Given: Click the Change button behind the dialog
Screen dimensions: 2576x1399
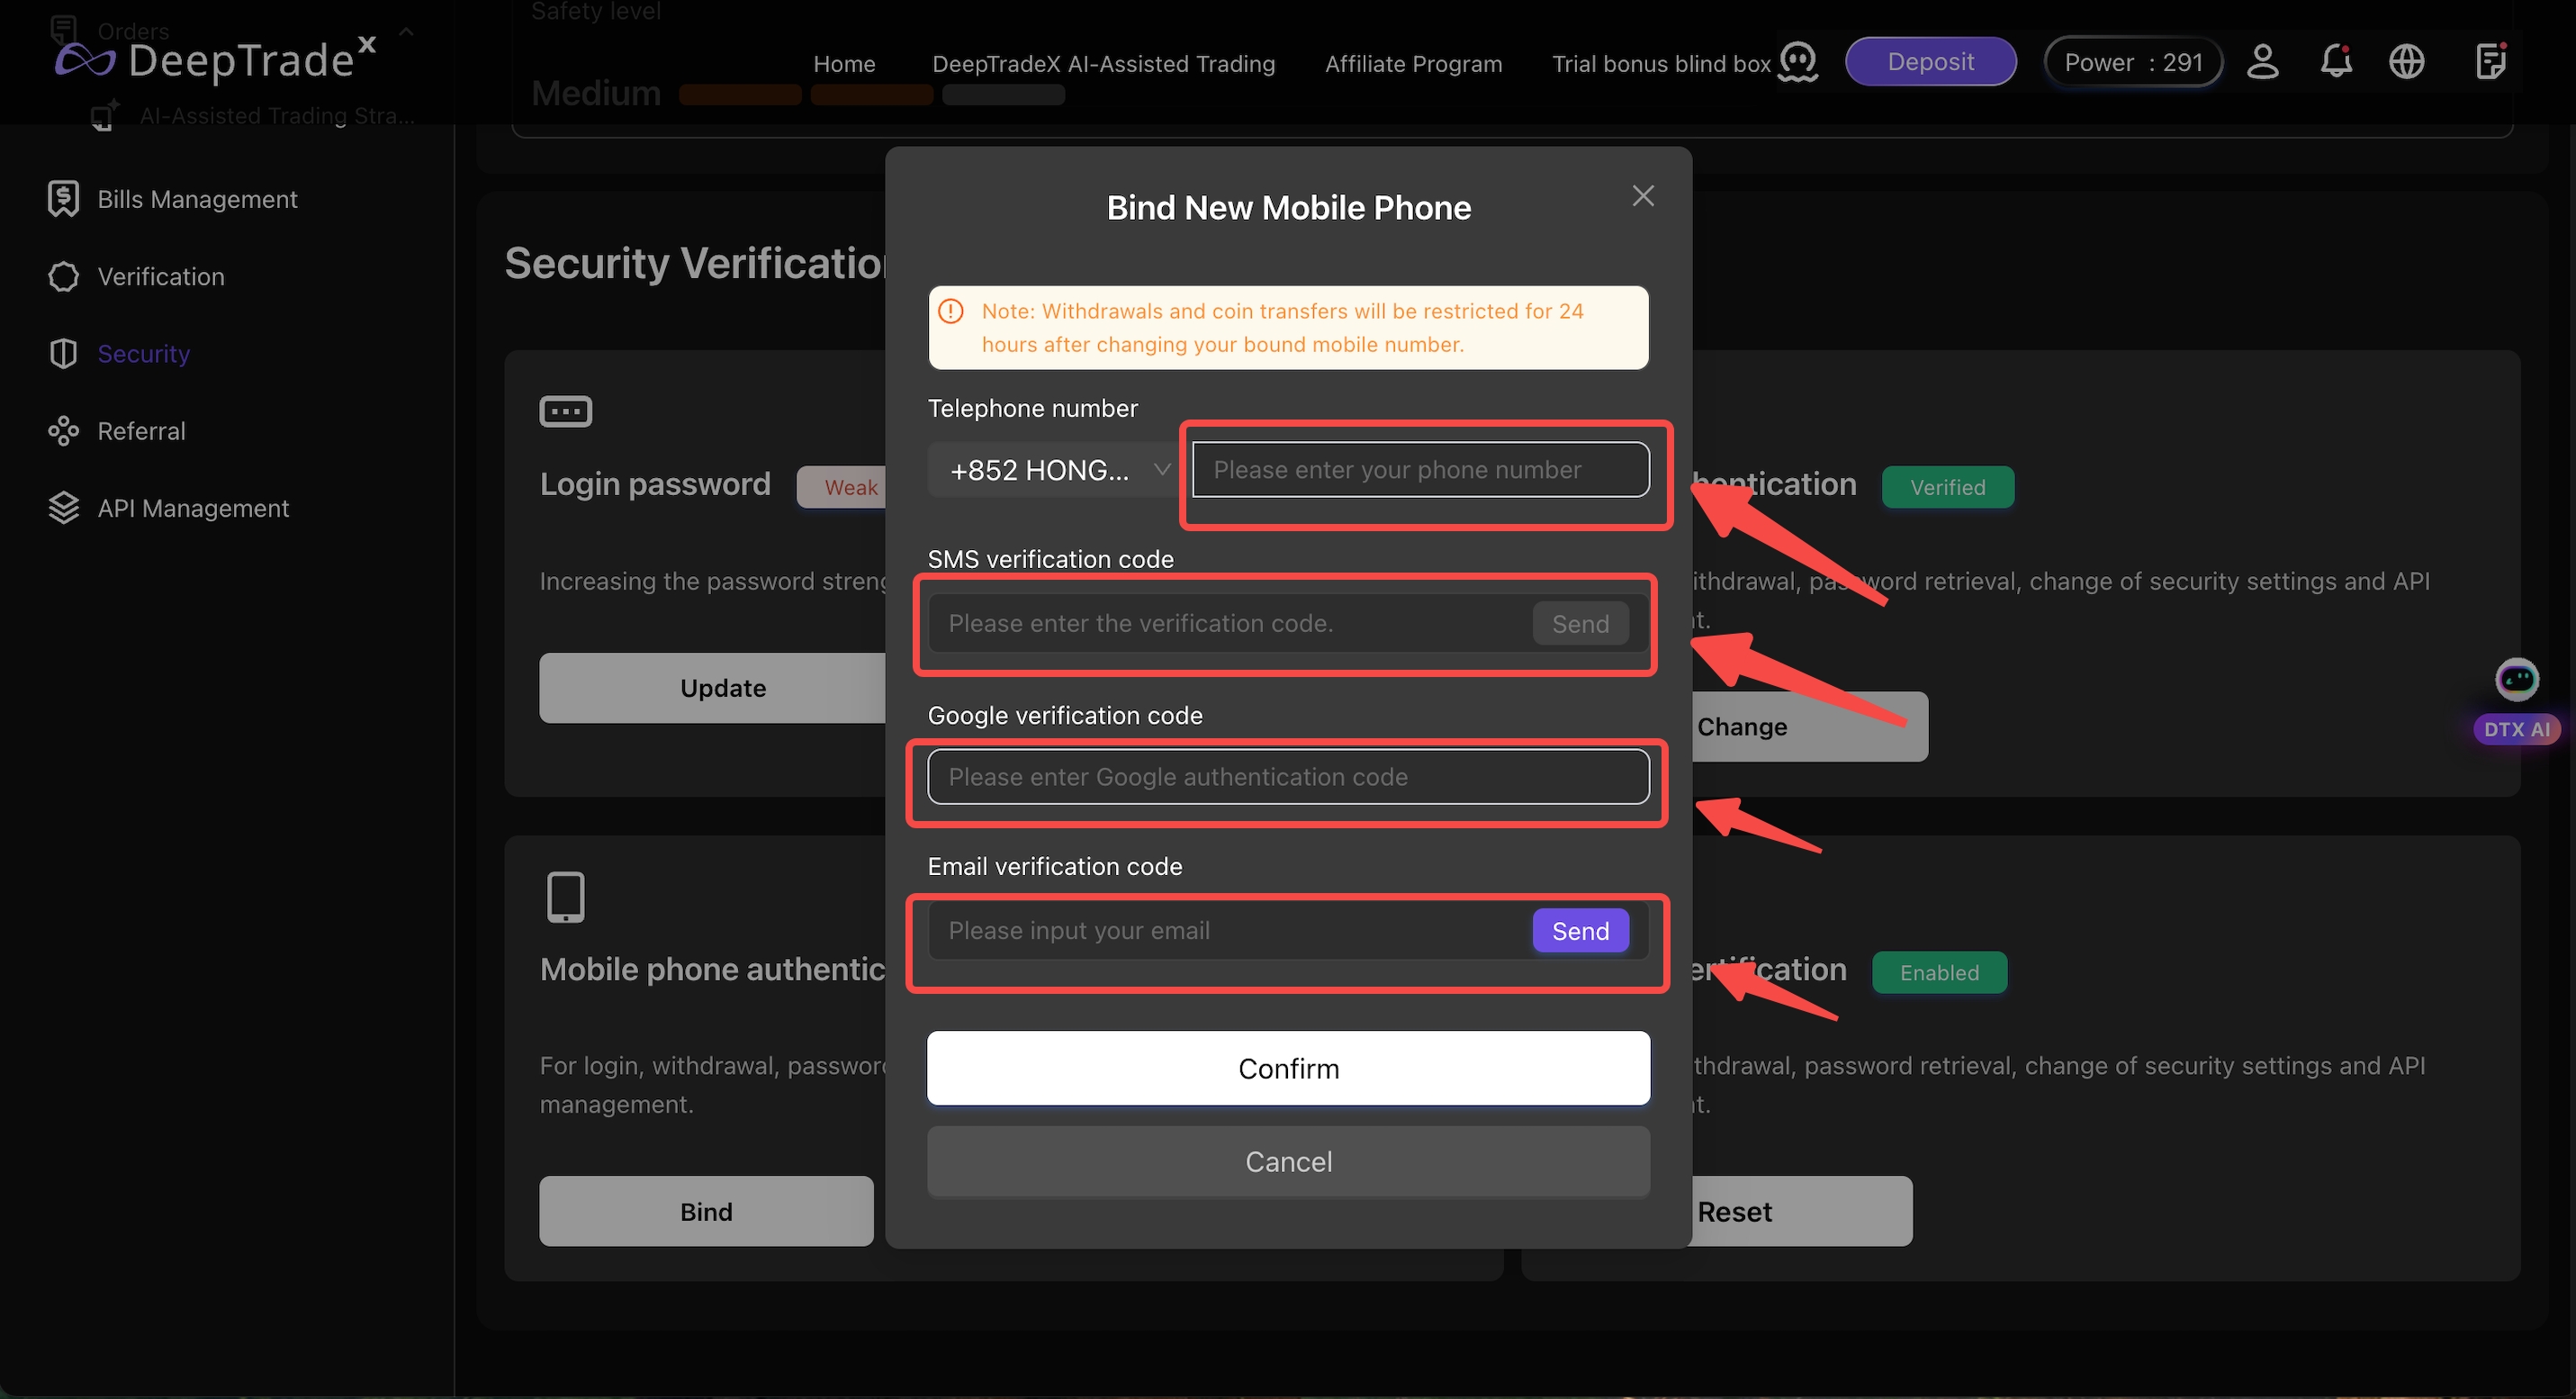Looking at the screenshot, I should tap(1809, 727).
